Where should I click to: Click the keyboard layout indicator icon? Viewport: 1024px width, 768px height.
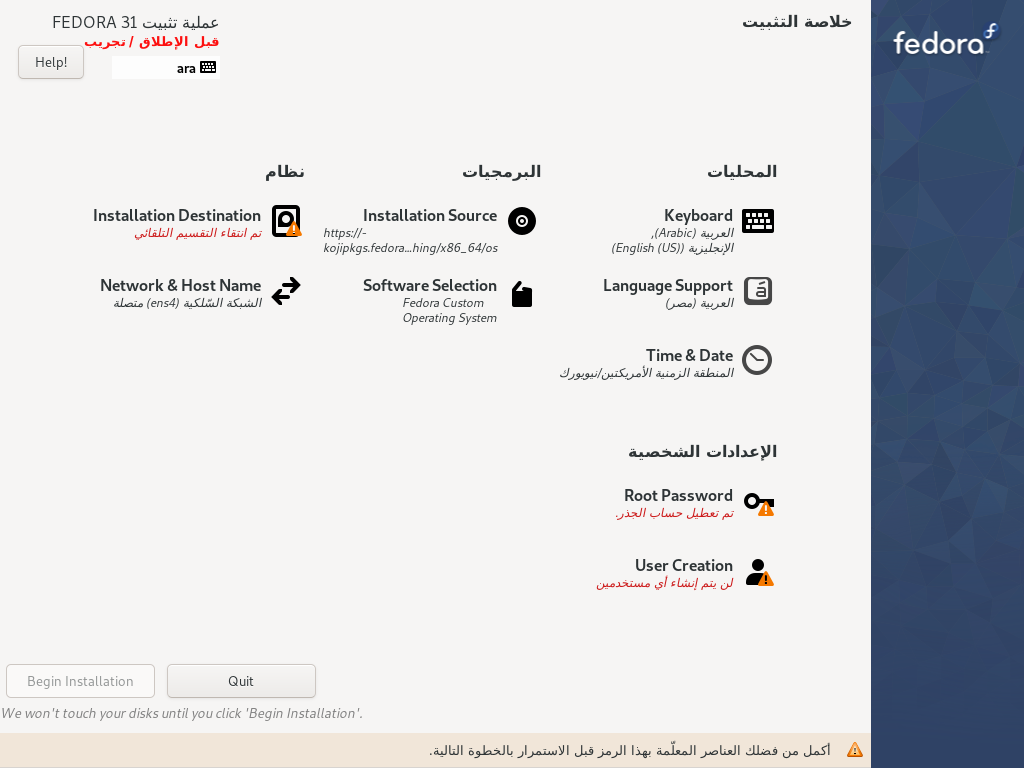[x=208, y=67]
